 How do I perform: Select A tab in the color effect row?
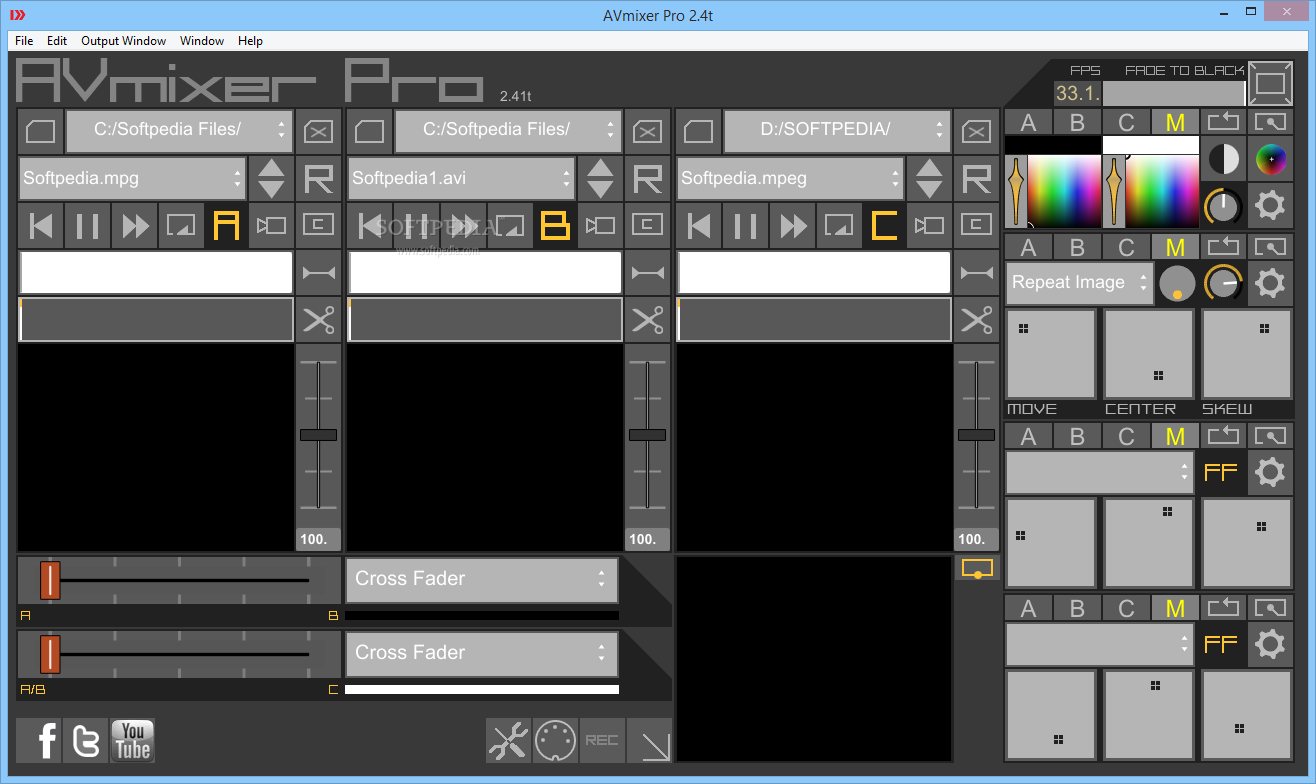tap(1028, 123)
